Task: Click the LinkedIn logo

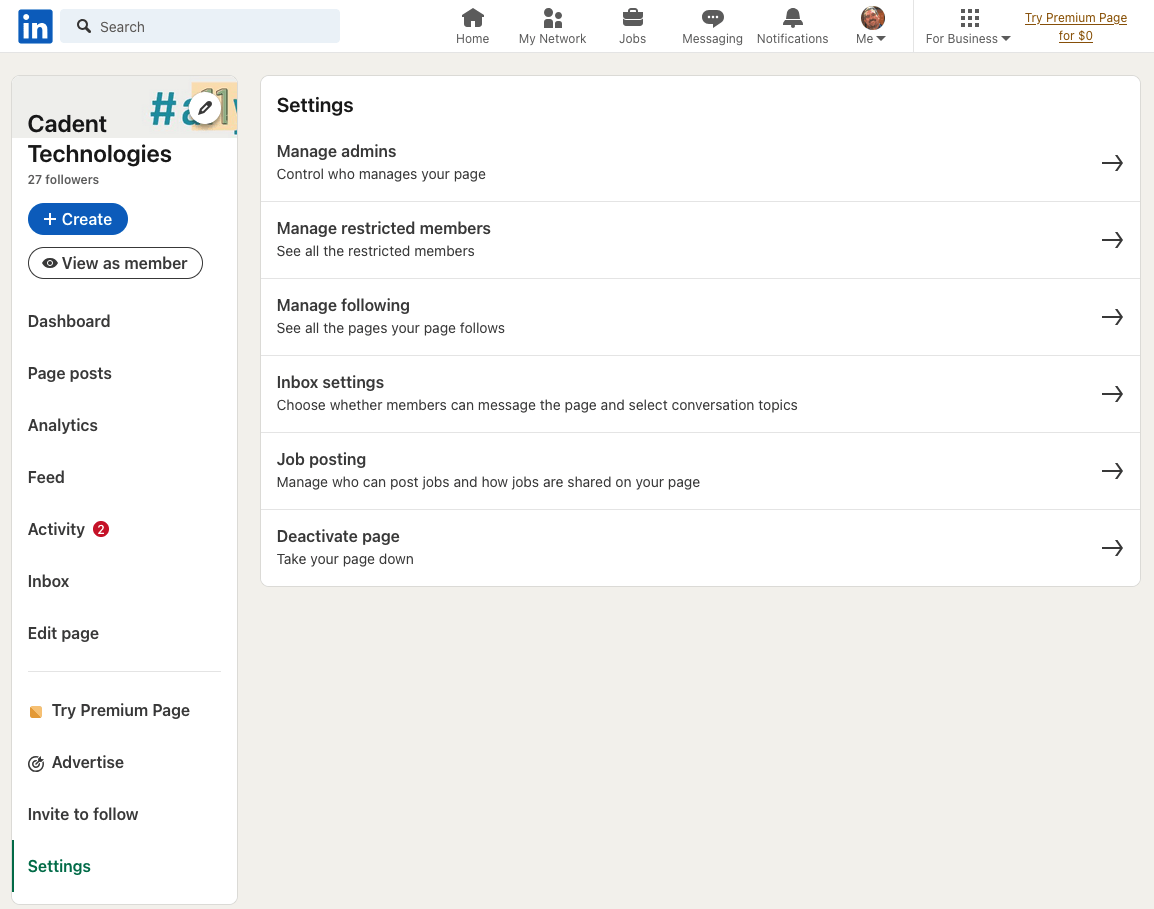Action: pyautogui.click(x=35, y=26)
